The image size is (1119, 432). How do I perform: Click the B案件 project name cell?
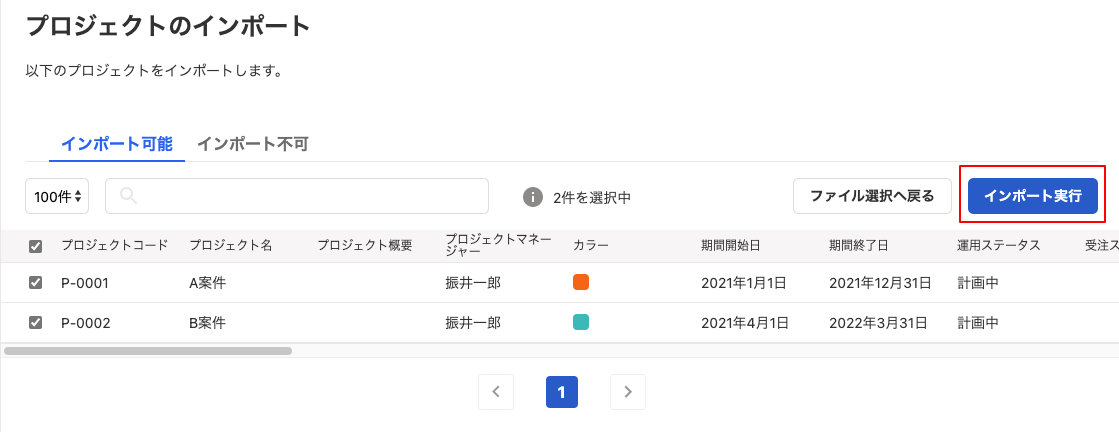[207, 323]
